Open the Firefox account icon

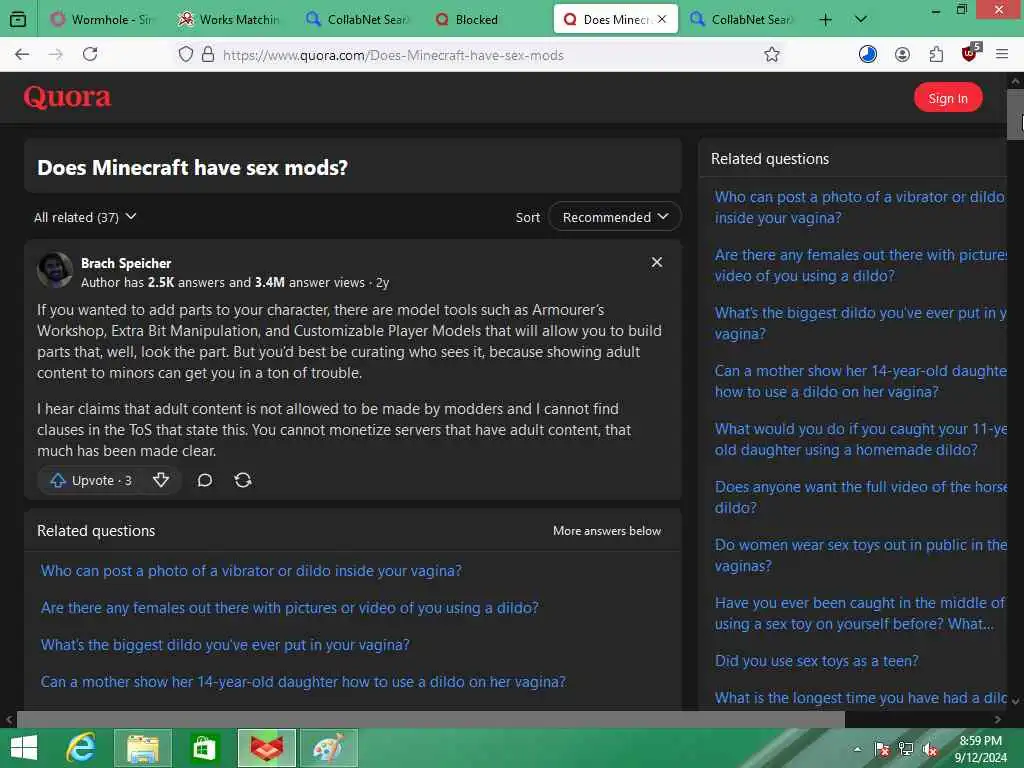coord(903,54)
